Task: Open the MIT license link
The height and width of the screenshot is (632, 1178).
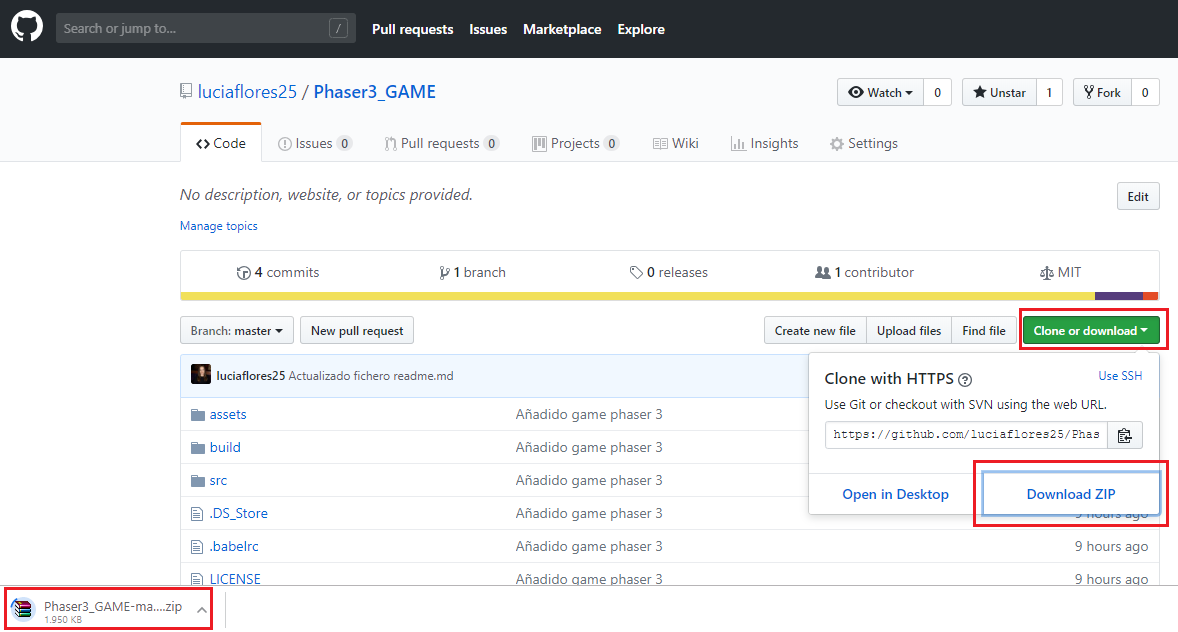Action: tap(1060, 272)
